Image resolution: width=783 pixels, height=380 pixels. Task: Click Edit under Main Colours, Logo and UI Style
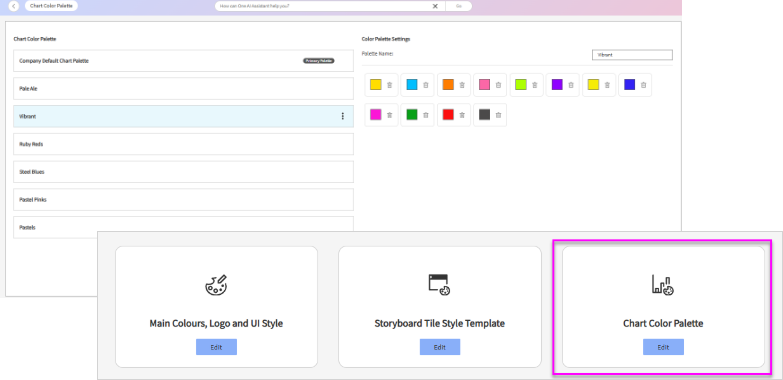coord(216,347)
